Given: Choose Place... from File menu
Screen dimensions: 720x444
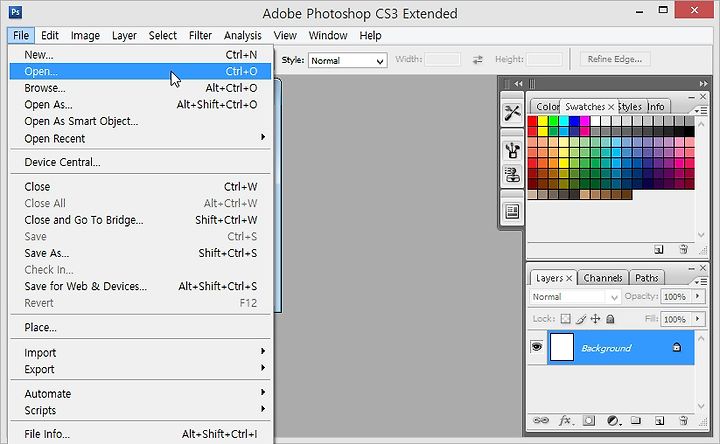Looking at the screenshot, I should click(140, 327).
